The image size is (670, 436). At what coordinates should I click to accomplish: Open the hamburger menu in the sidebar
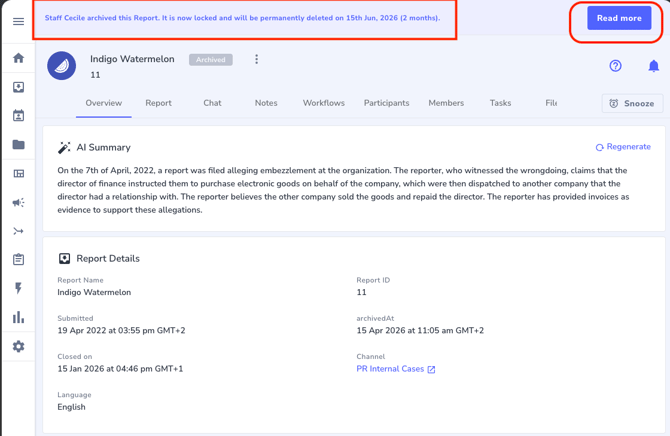[18, 21]
